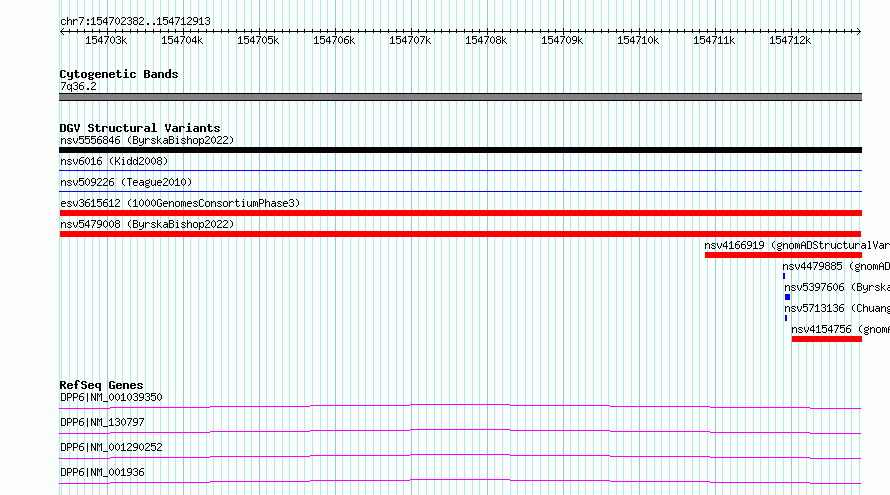
Task: Click the 154708k ruler tick label
Action: click(486, 40)
